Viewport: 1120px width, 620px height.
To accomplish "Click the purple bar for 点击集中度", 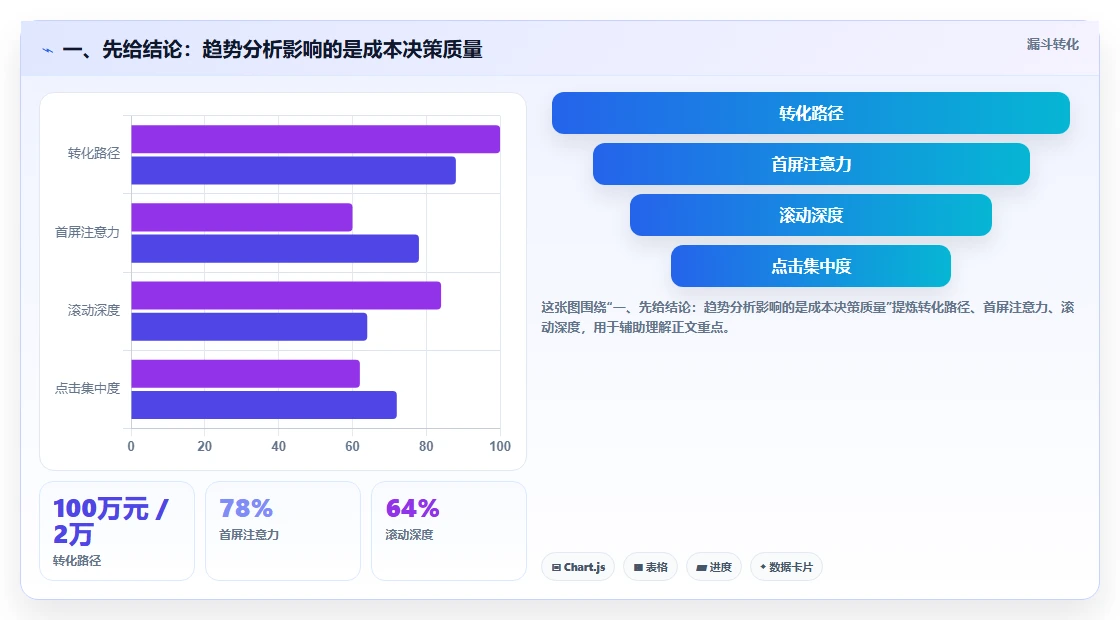I will pyautogui.click(x=245, y=374).
